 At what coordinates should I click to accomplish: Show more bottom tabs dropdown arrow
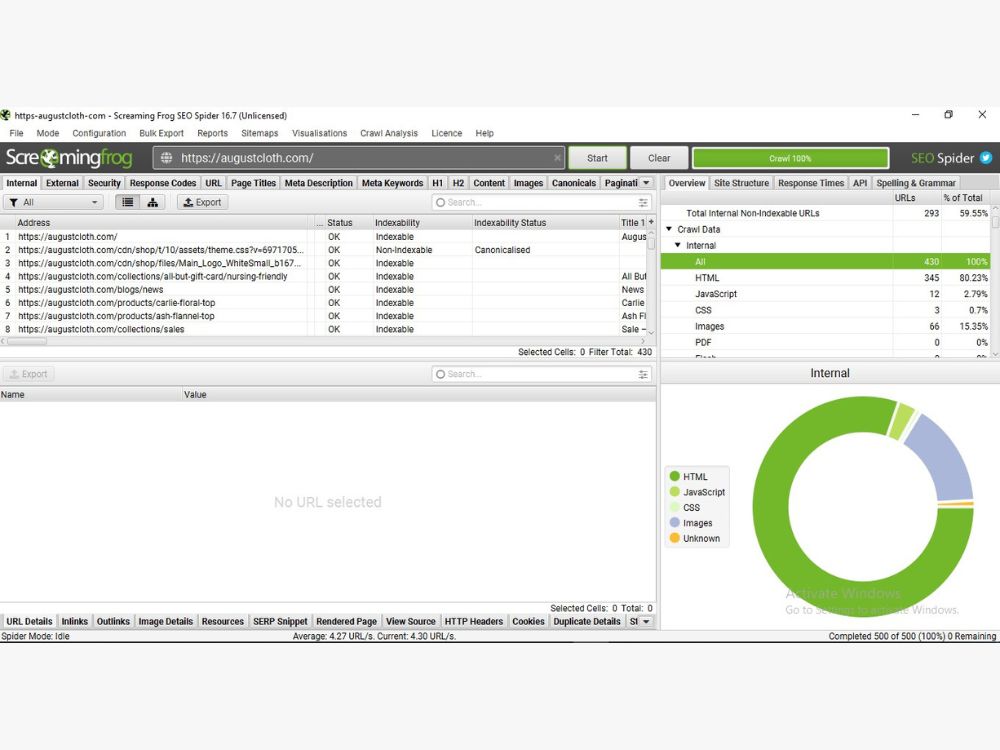pos(646,621)
